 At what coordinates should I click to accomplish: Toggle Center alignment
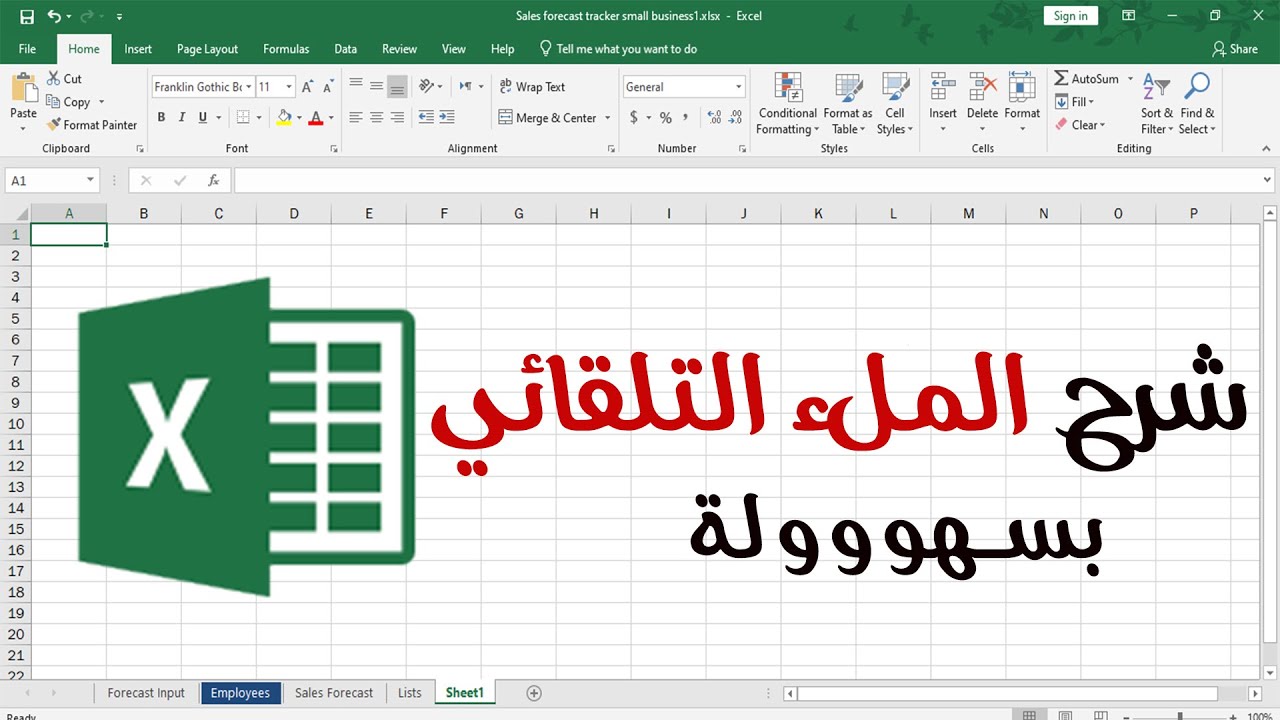tap(376, 117)
